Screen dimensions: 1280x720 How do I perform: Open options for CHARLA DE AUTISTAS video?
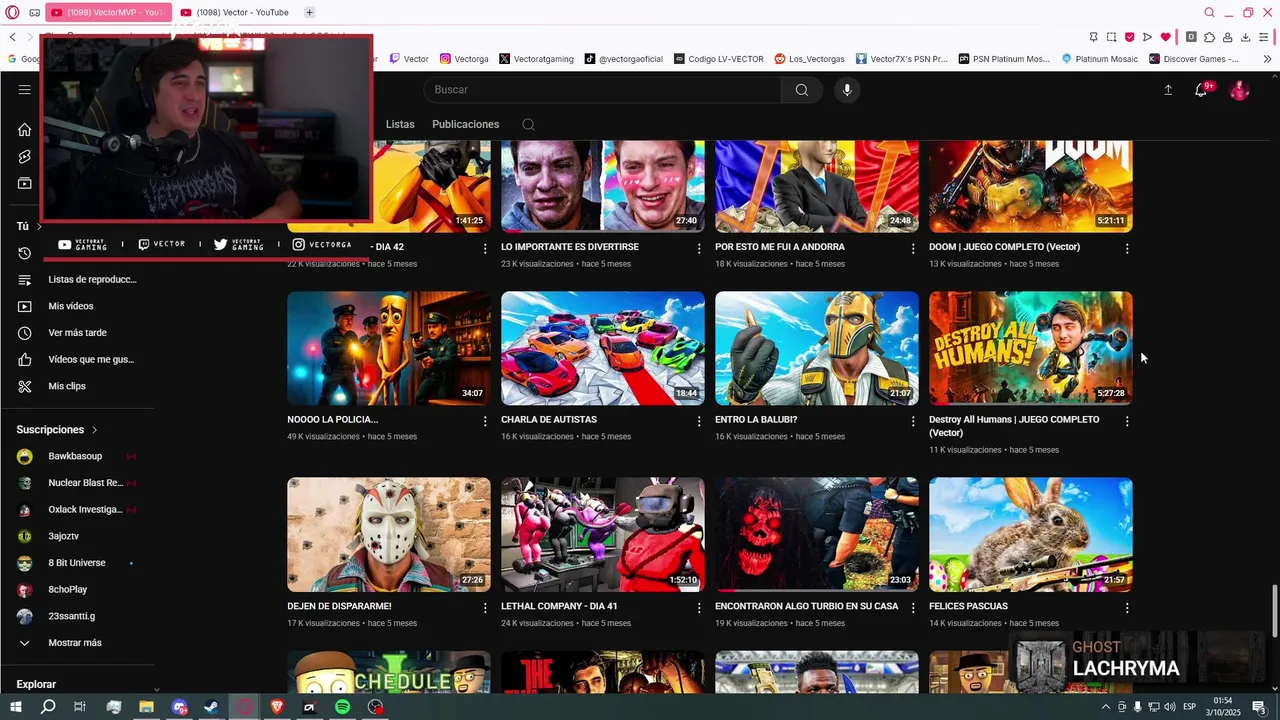(x=699, y=421)
